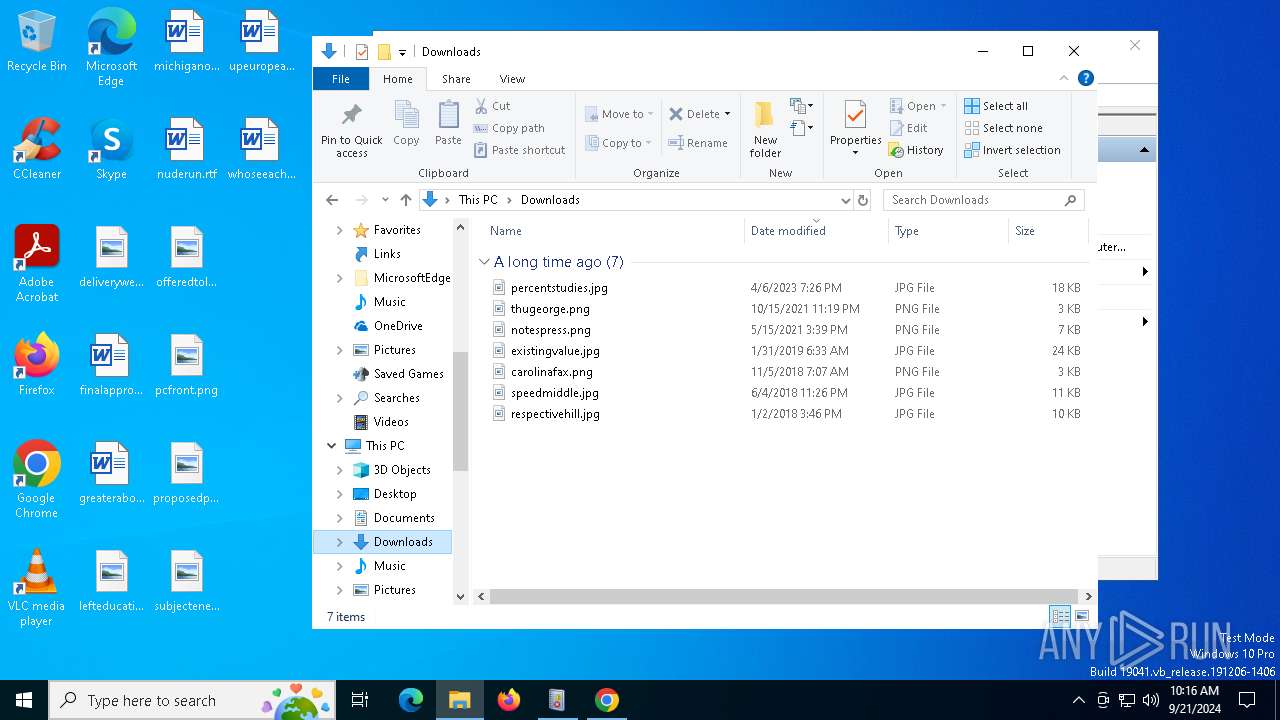This screenshot has height=720, width=1280.
Task: Open Google Chrome from the taskbar
Action: [606, 700]
